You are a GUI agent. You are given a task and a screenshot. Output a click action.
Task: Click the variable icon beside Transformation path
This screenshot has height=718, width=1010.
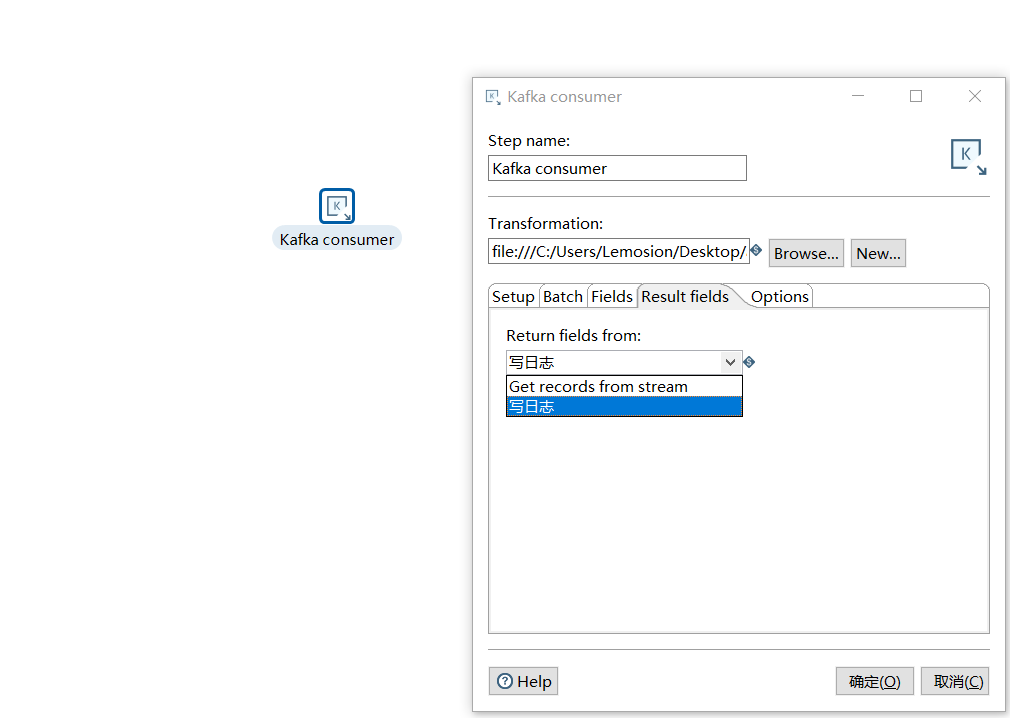coord(757,250)
